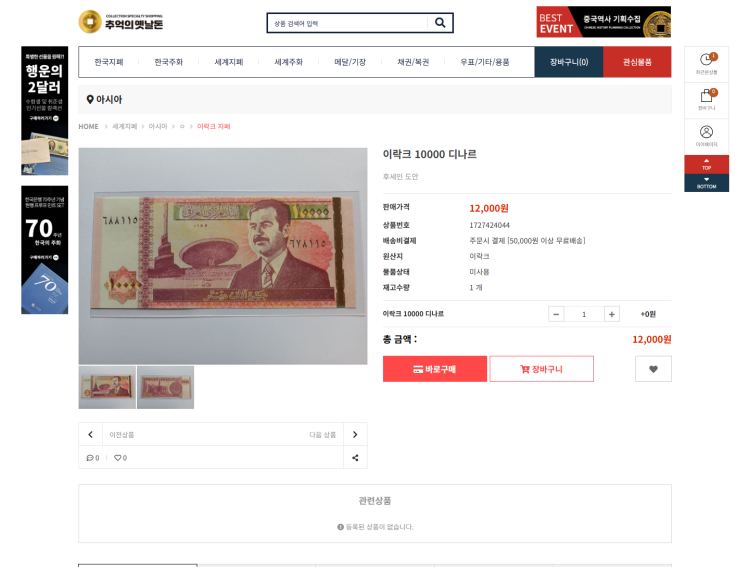
Task: Decrease quantity with the minus button
Action: (x=556, y=314)
